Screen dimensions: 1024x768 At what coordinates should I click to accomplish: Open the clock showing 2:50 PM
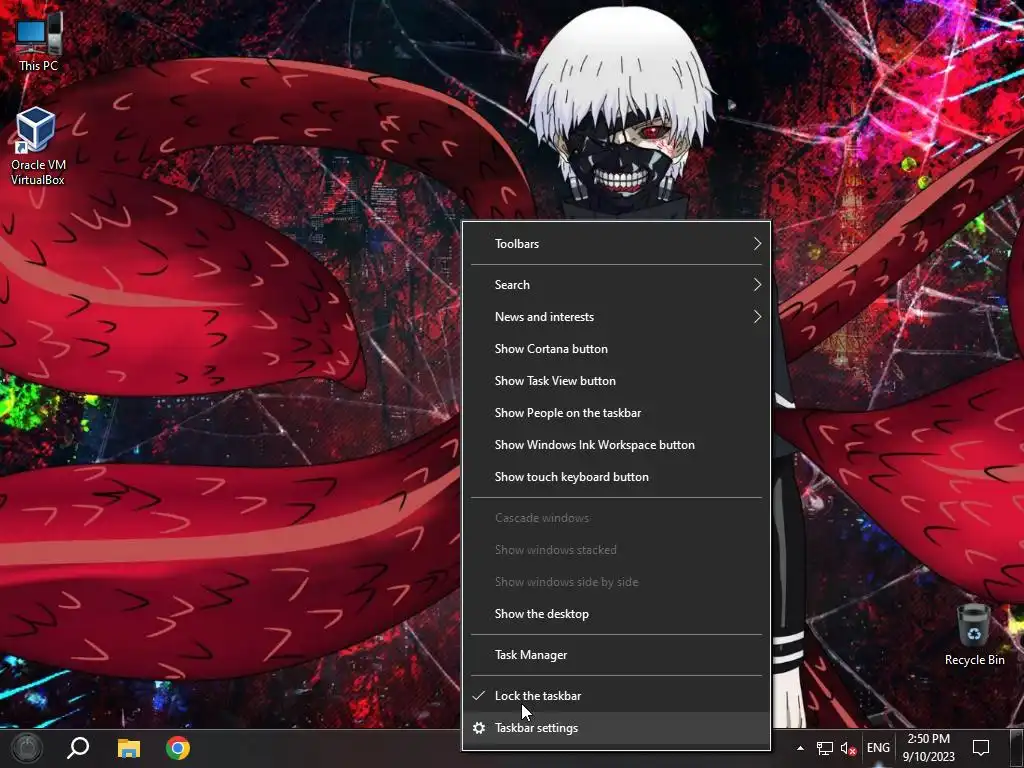point(929,748)
